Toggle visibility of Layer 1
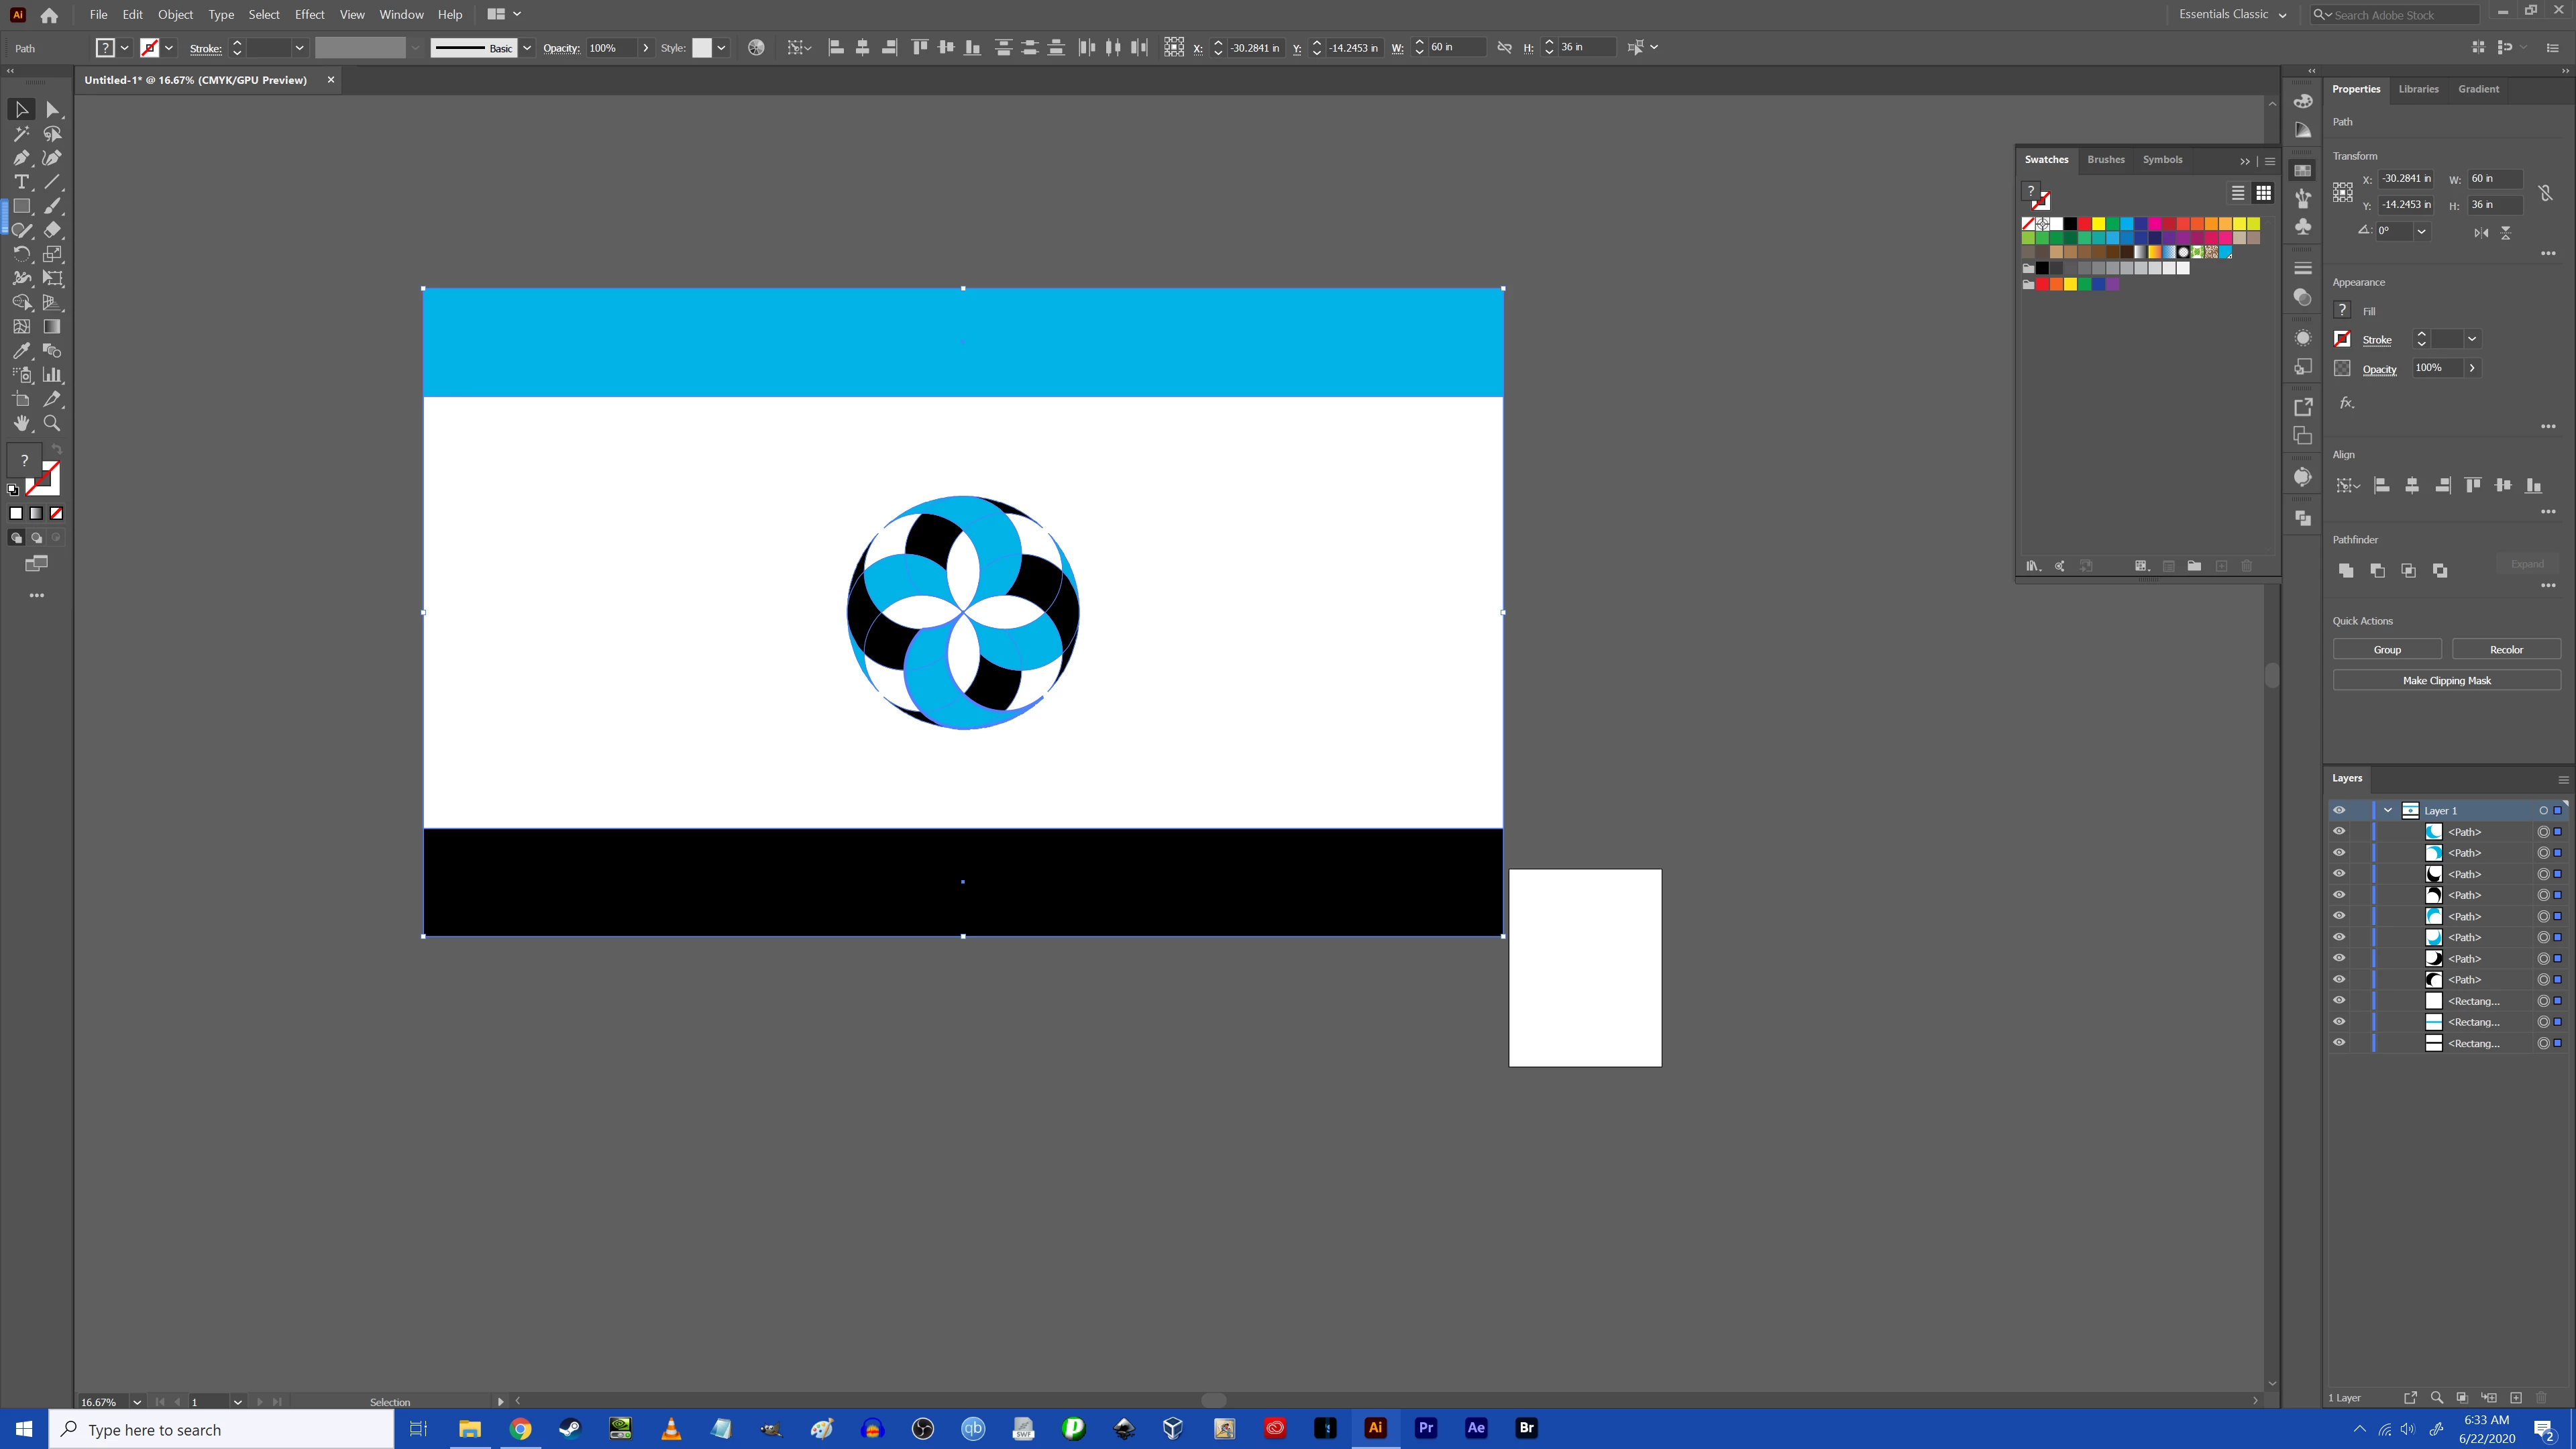The width and height of the screenshot is (2576, 1449). [x=2339, y=810]
